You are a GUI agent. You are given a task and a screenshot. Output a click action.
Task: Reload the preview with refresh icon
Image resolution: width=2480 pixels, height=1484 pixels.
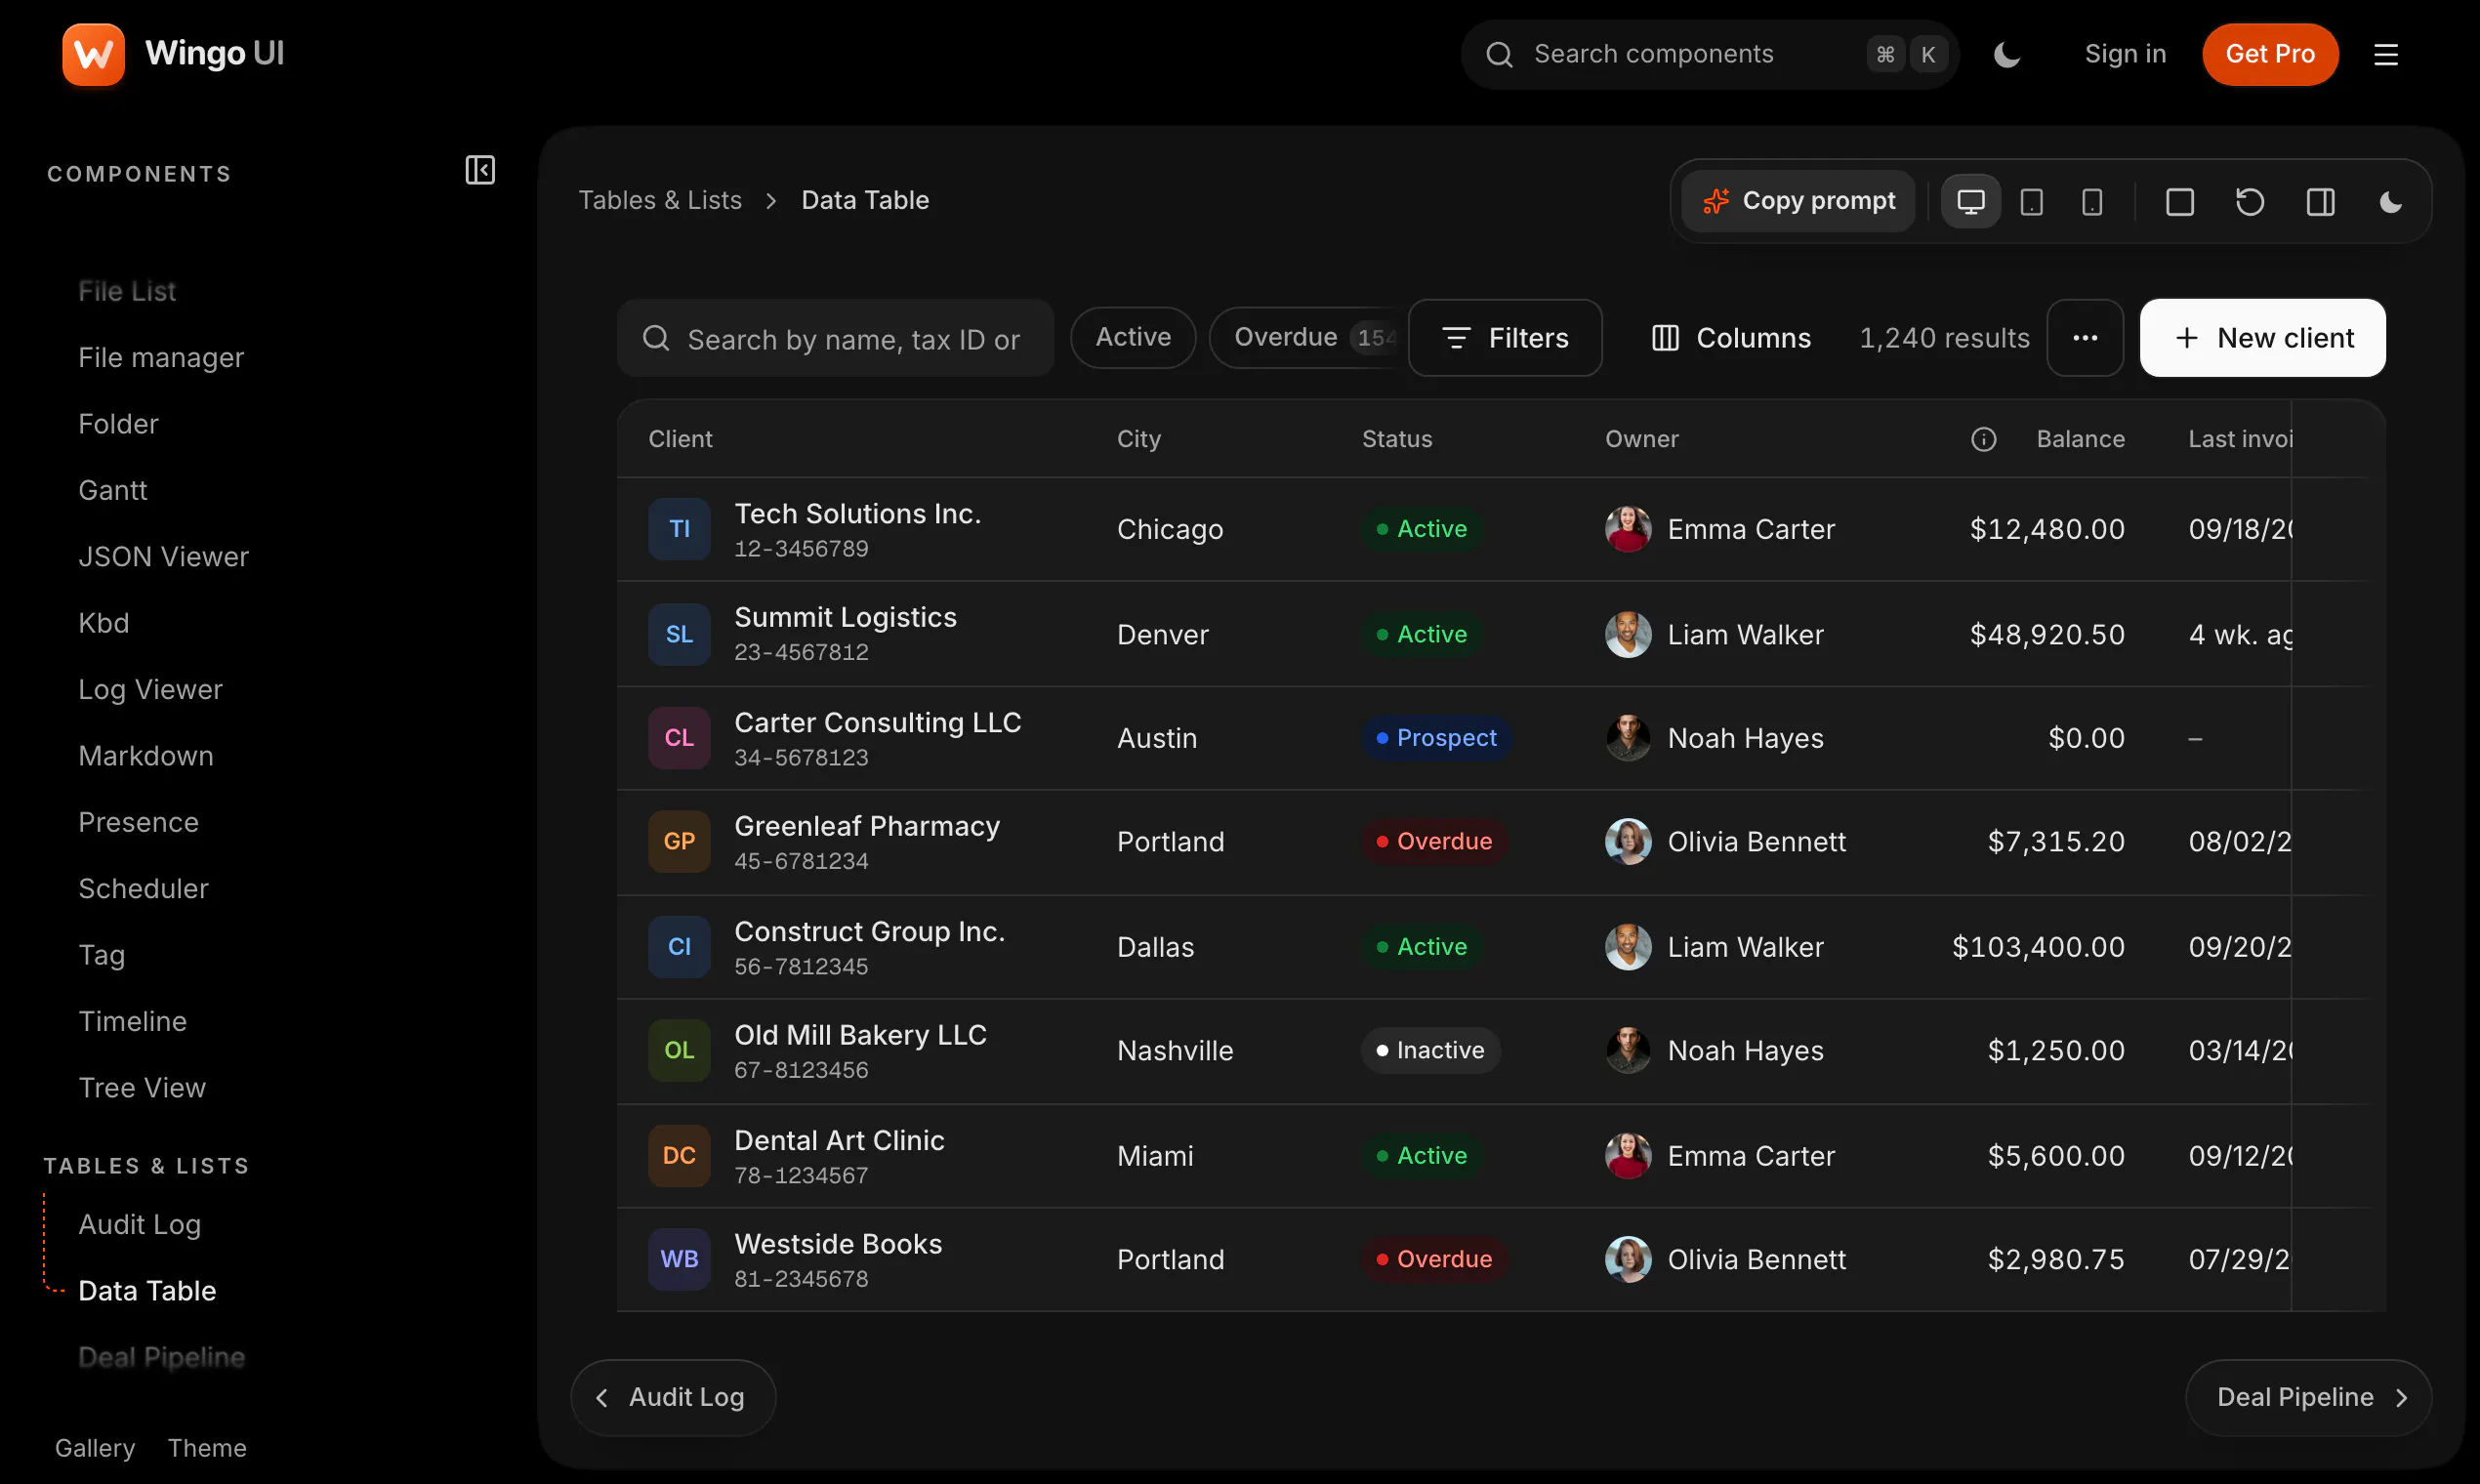pos(2249,202)
